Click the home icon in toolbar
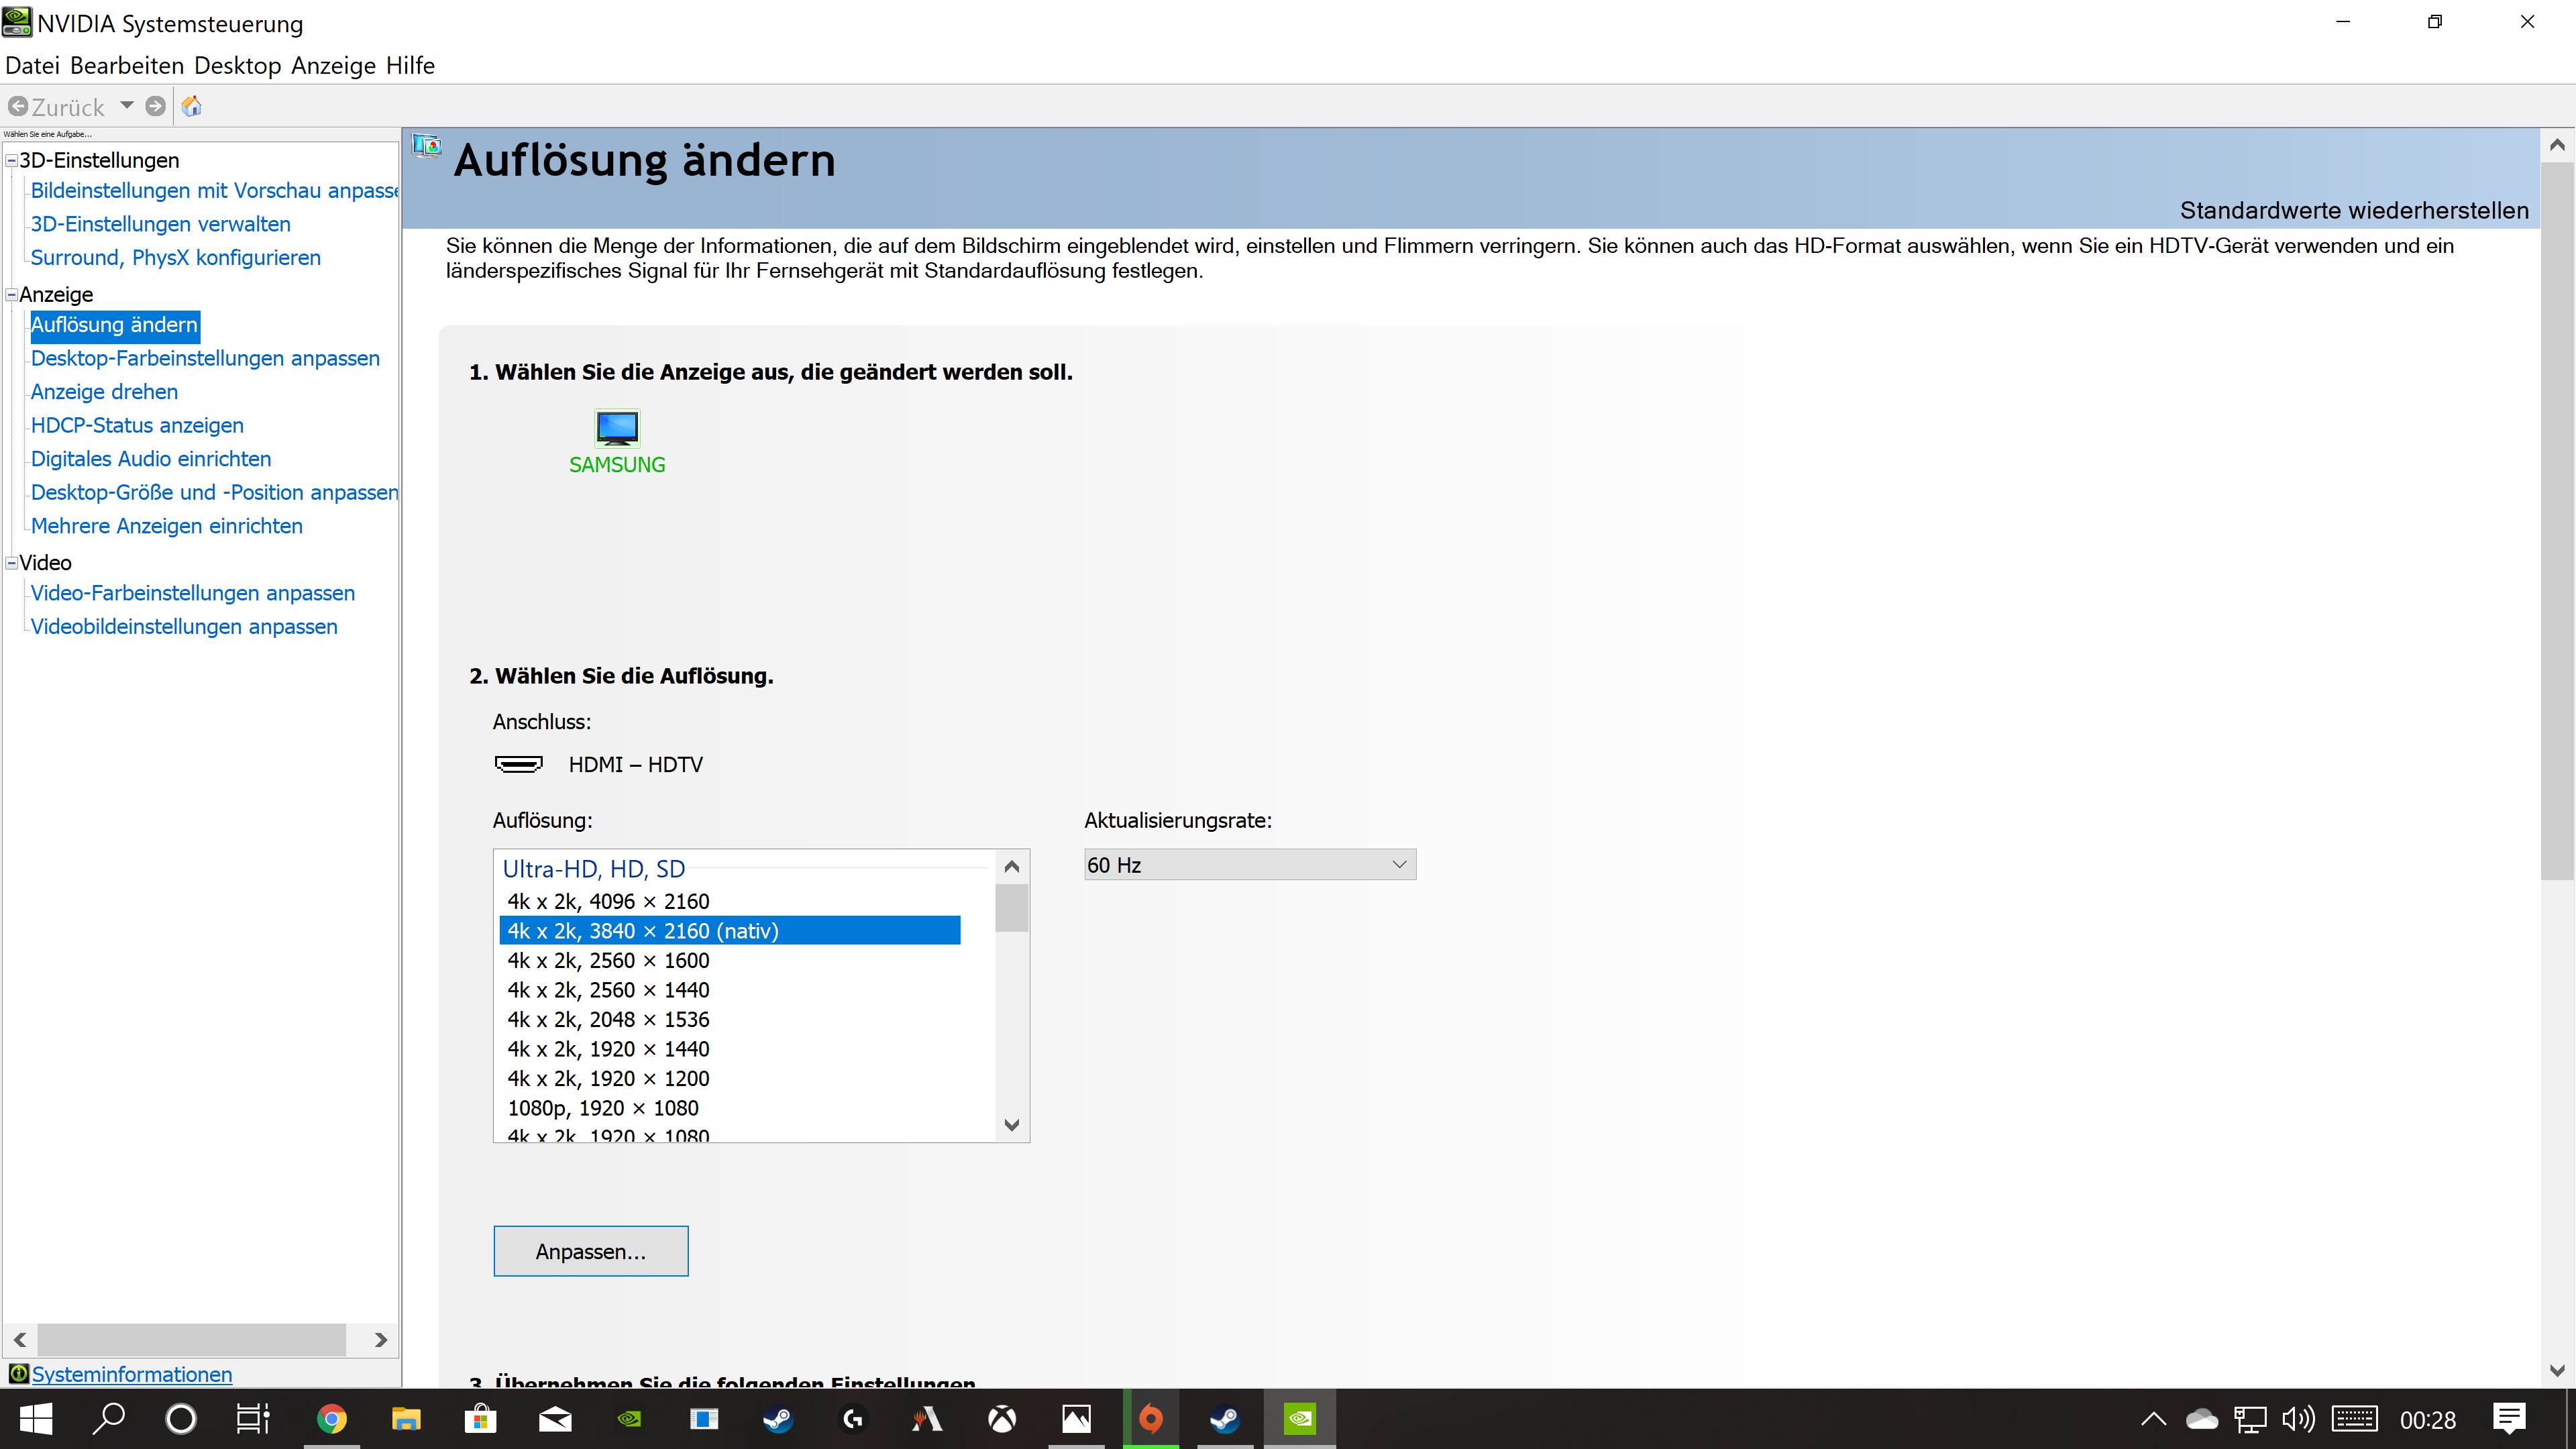The width and height of the screenshot is (2576, 1449). 191,106
